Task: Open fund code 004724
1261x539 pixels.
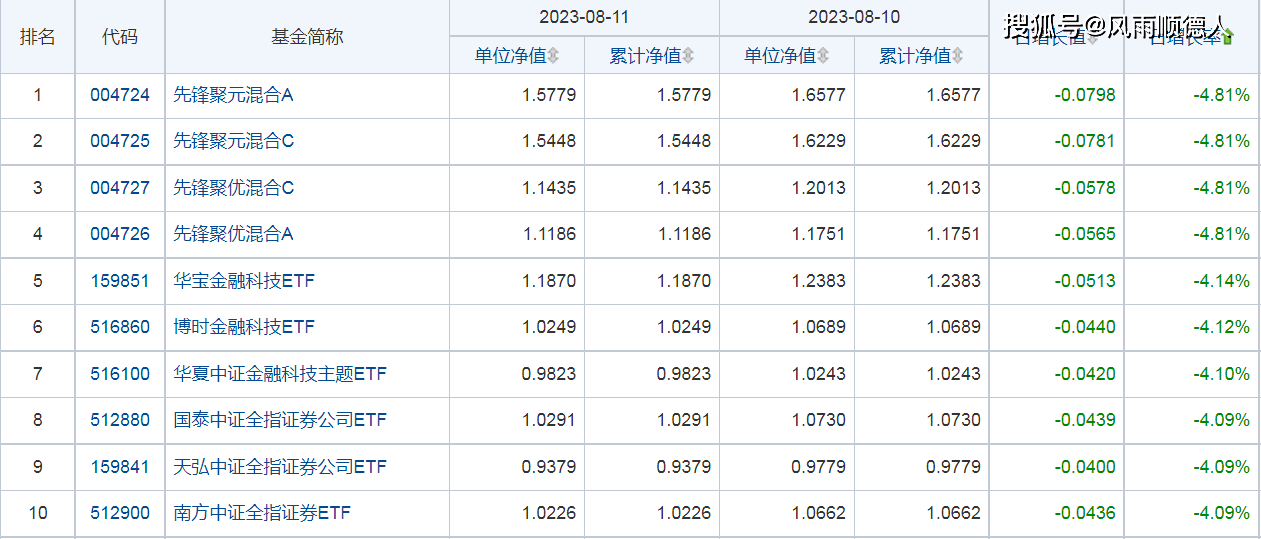Action: coord(120,96)
